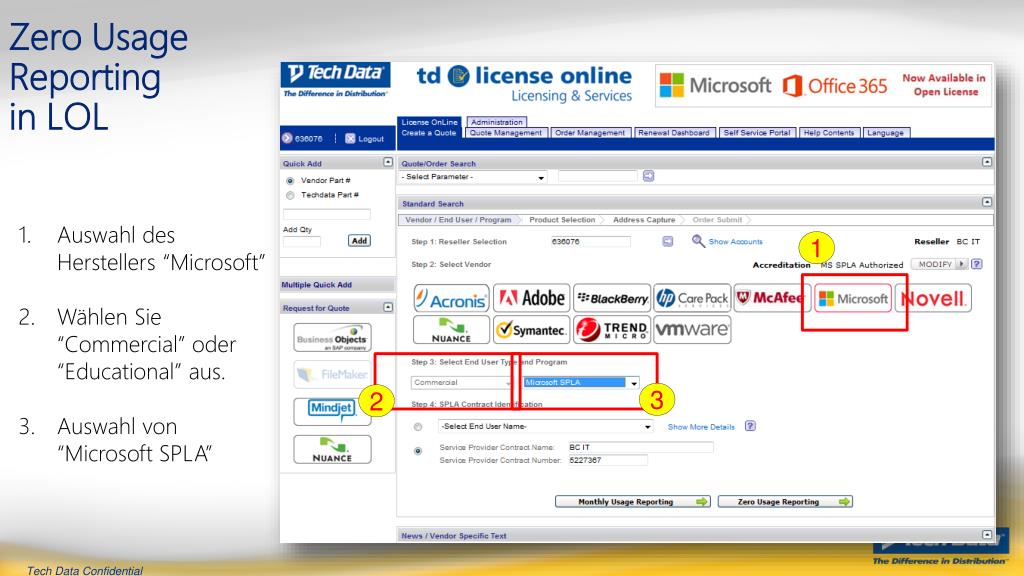Collapse the Request for Quote panel

tap(388, 307)
